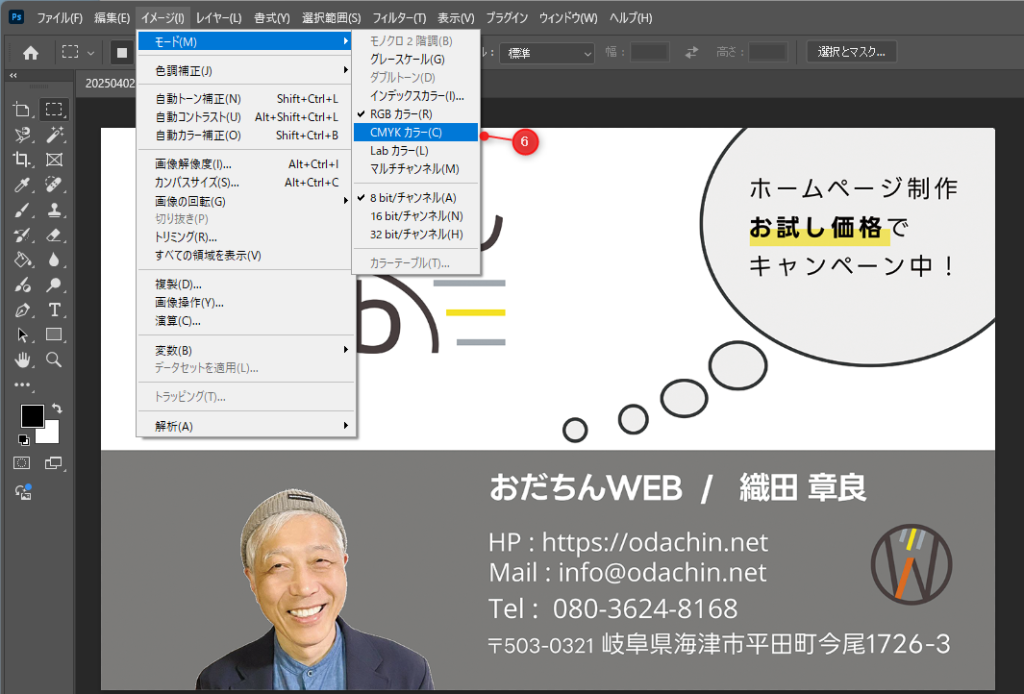Select the Eraser tool
Viewport: 1024px width, 694px height.
point(54,235)
